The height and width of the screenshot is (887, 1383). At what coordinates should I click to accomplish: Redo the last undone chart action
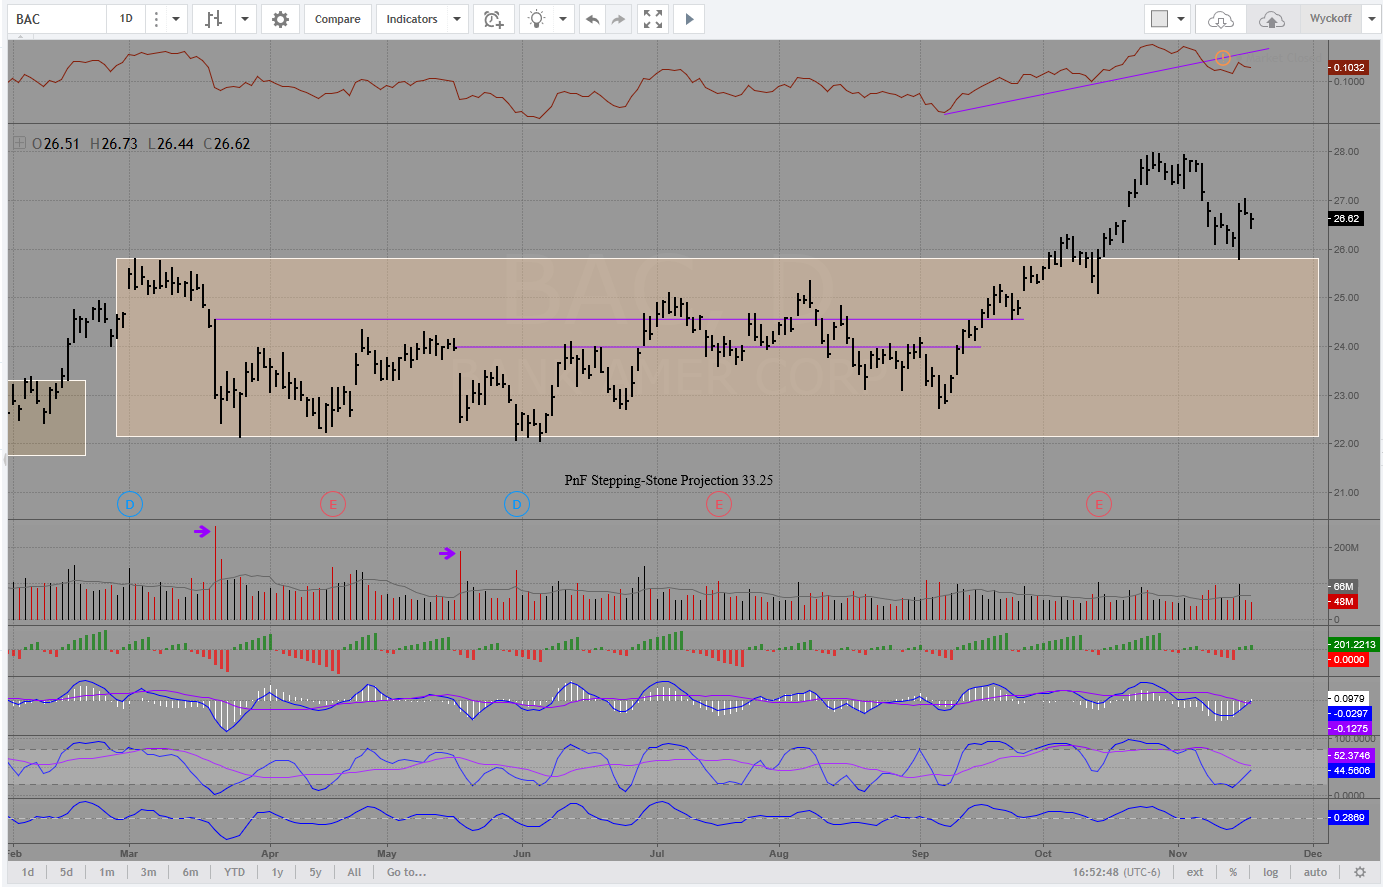[x=619, y=19]
